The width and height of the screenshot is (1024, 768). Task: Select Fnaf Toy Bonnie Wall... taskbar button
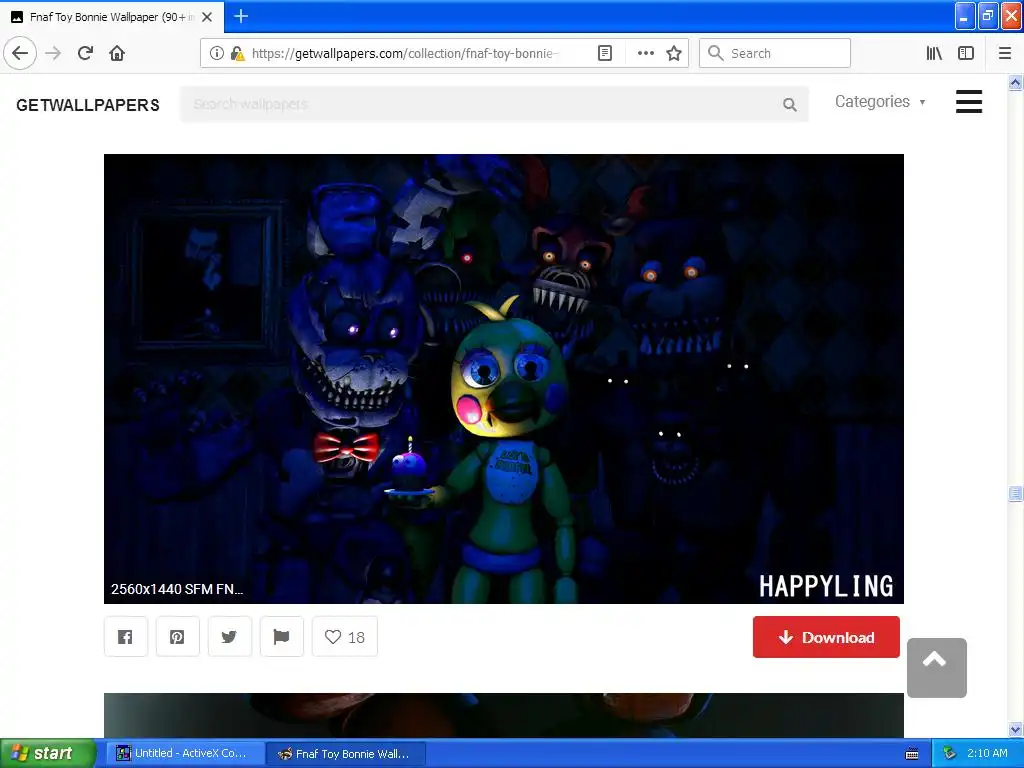pyautogui.click(x=346, y=754)
